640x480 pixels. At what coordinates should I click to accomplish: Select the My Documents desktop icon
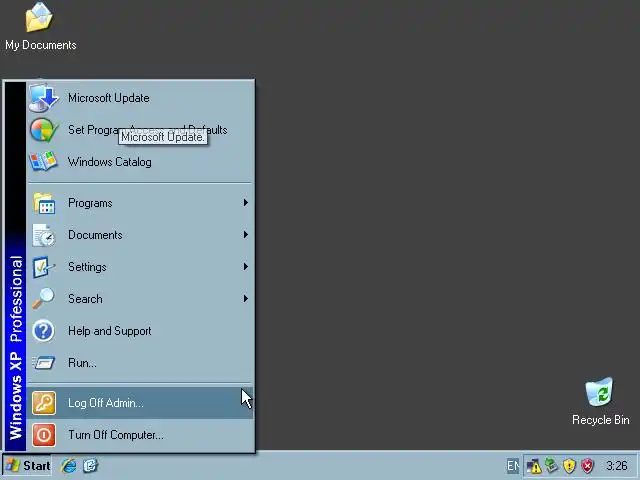coord(40,27)
